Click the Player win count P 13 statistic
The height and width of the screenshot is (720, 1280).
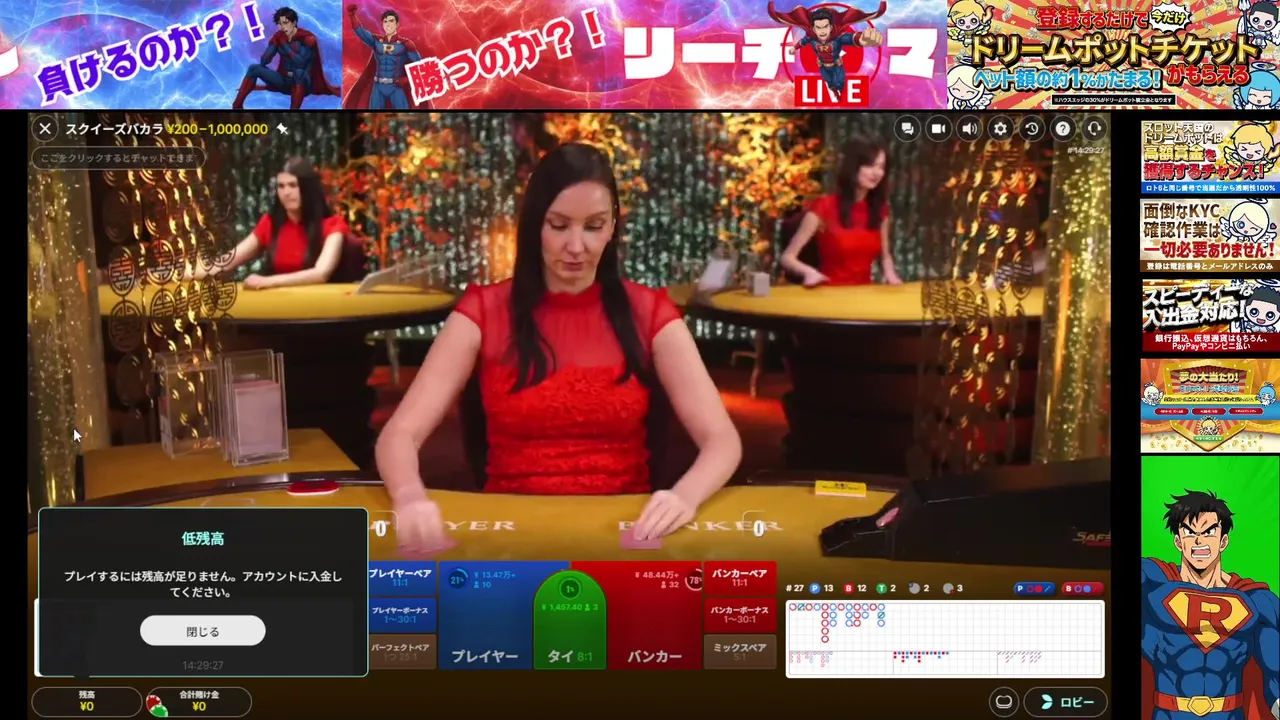click(822, 589)
